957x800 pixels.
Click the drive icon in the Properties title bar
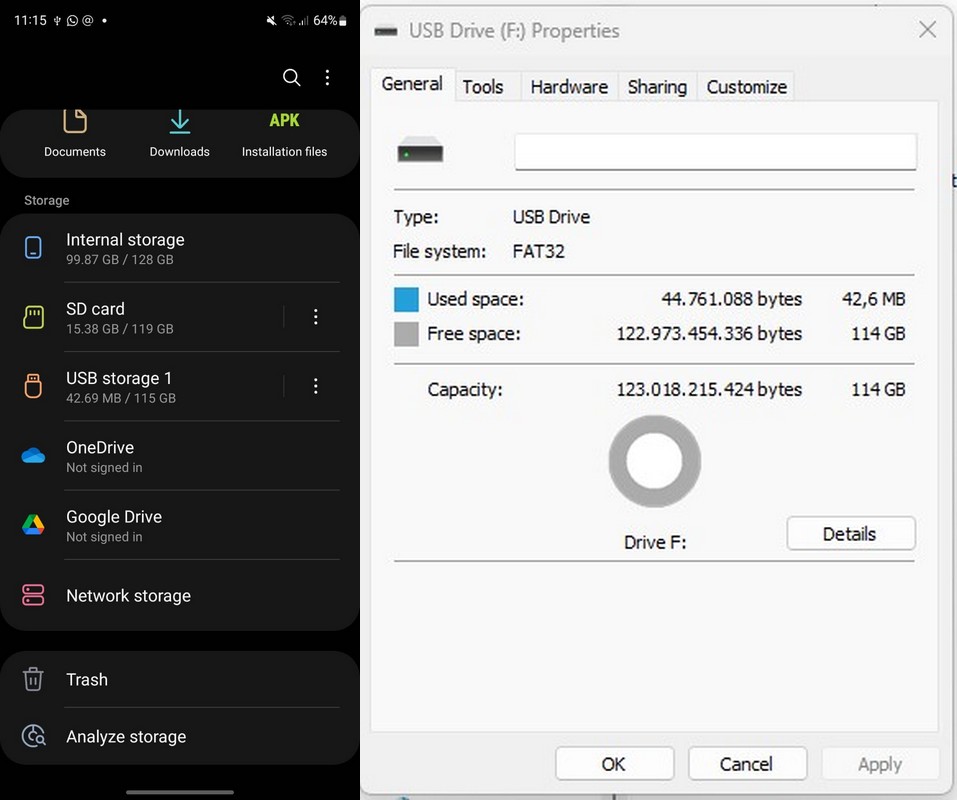386,31
